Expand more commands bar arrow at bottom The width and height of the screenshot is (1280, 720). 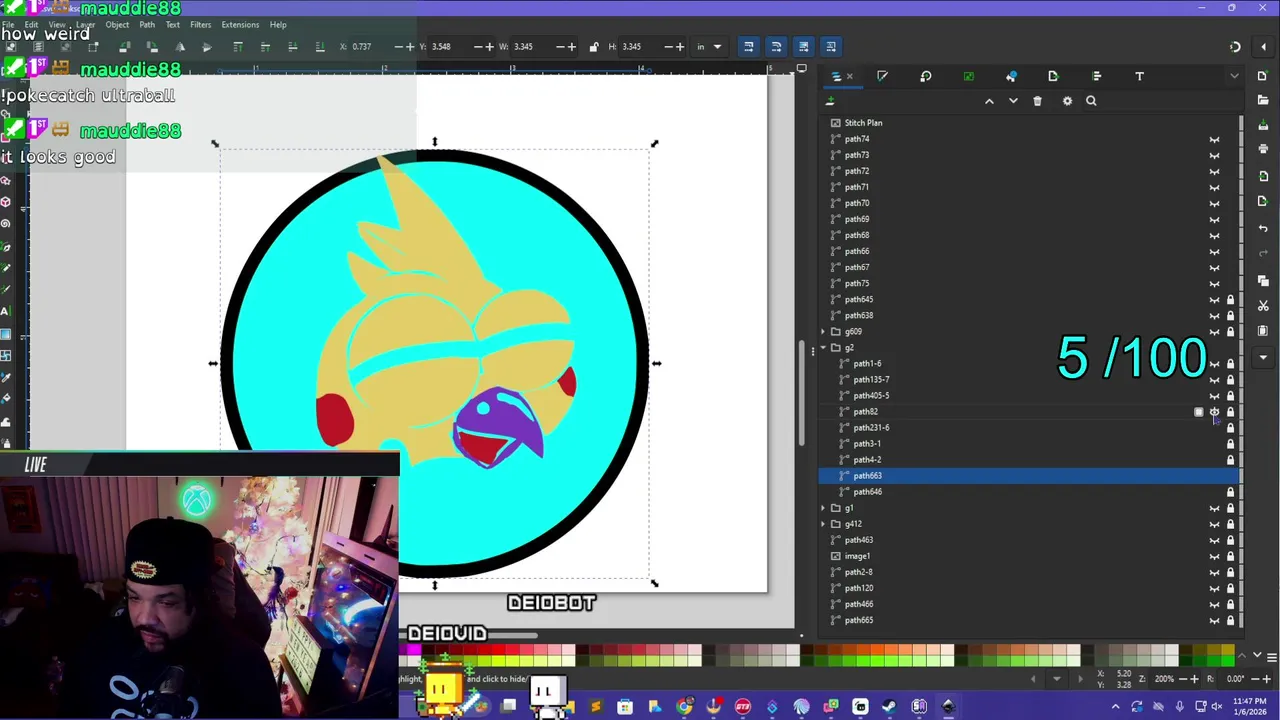point(1263,357)
